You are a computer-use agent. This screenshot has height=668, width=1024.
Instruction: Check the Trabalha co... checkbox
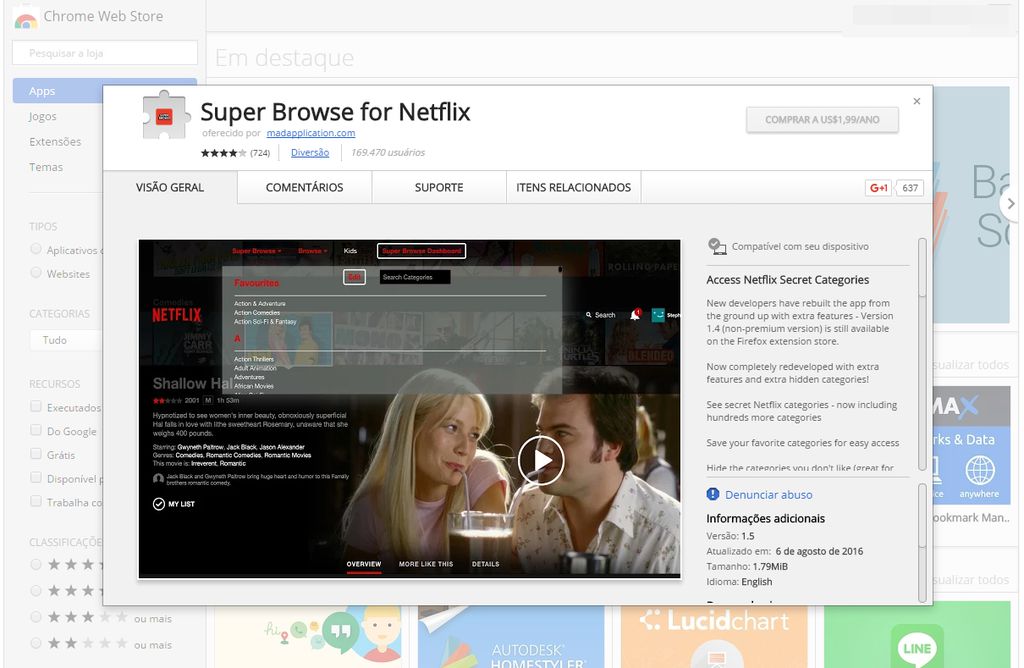(36, 501)
